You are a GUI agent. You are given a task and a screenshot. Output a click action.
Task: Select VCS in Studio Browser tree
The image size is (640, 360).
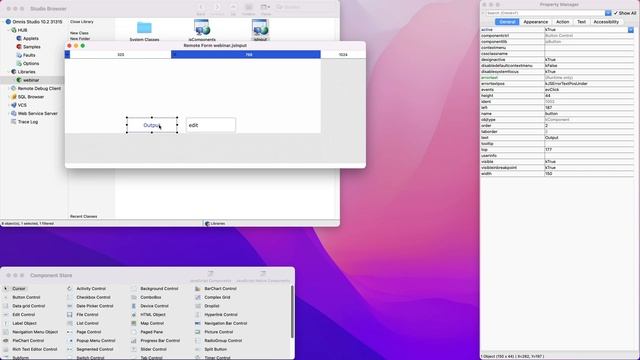pyautogui.click(x=22, y=105)
